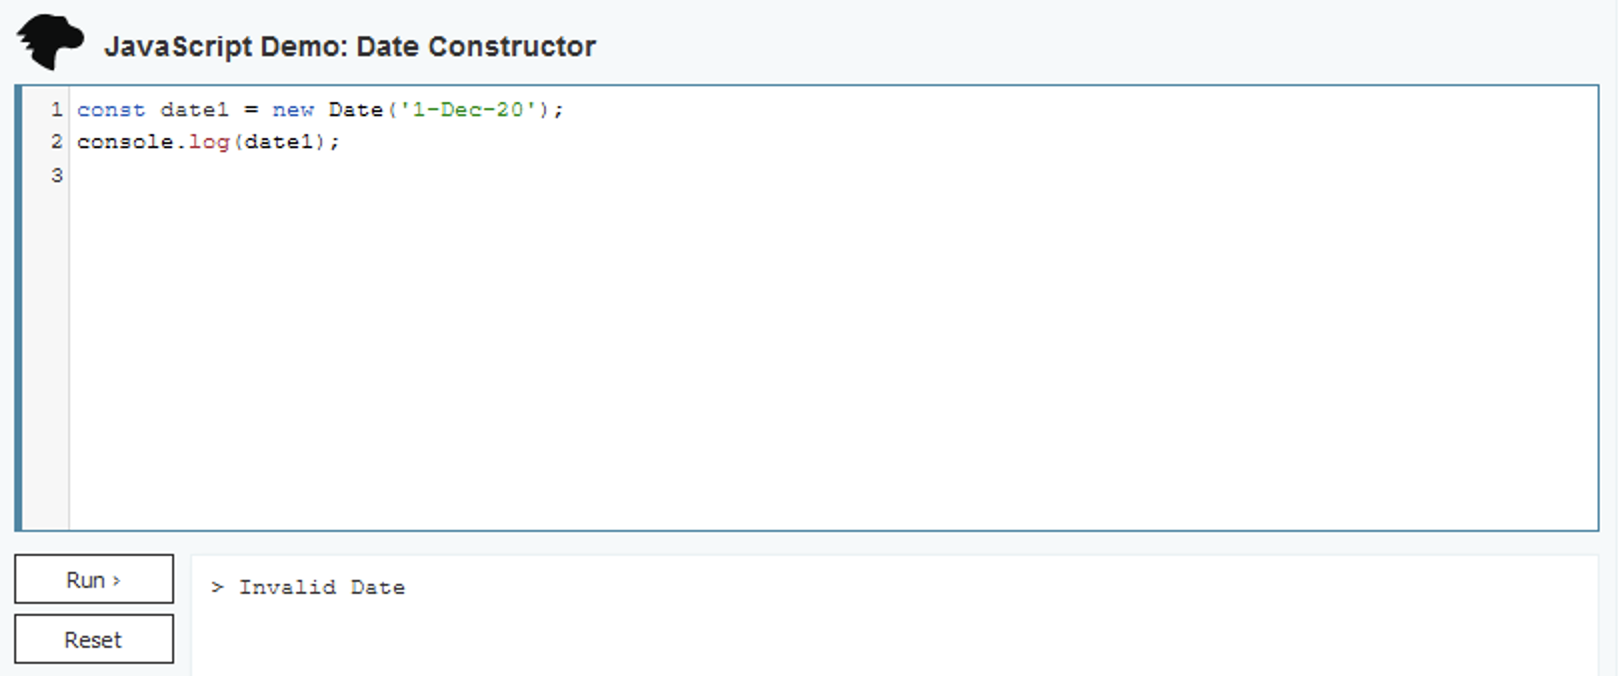Click the blue left border of the editor
1622x676 pixels.
[x=19, y=300]
